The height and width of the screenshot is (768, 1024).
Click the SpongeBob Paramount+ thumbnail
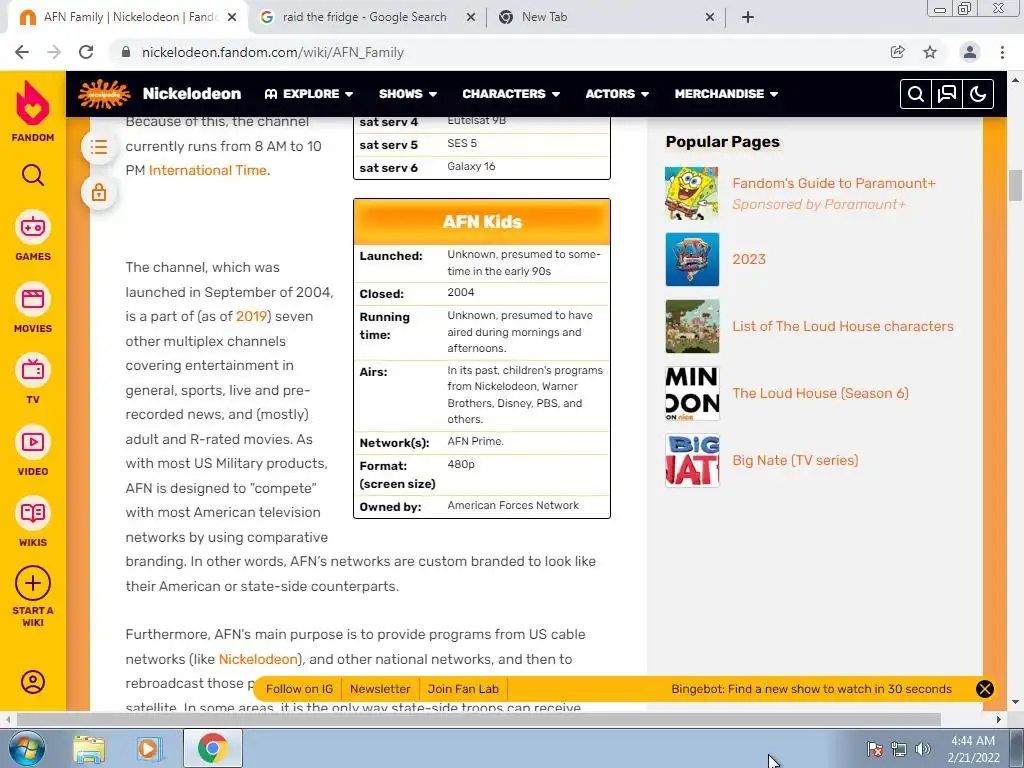pos(692,193)
